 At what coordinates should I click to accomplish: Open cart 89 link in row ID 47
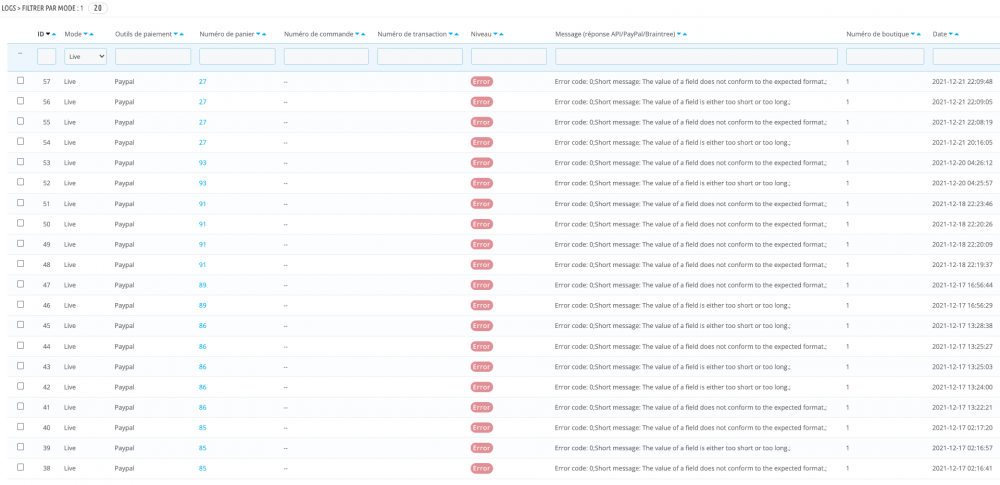click(x=203, y=285)
